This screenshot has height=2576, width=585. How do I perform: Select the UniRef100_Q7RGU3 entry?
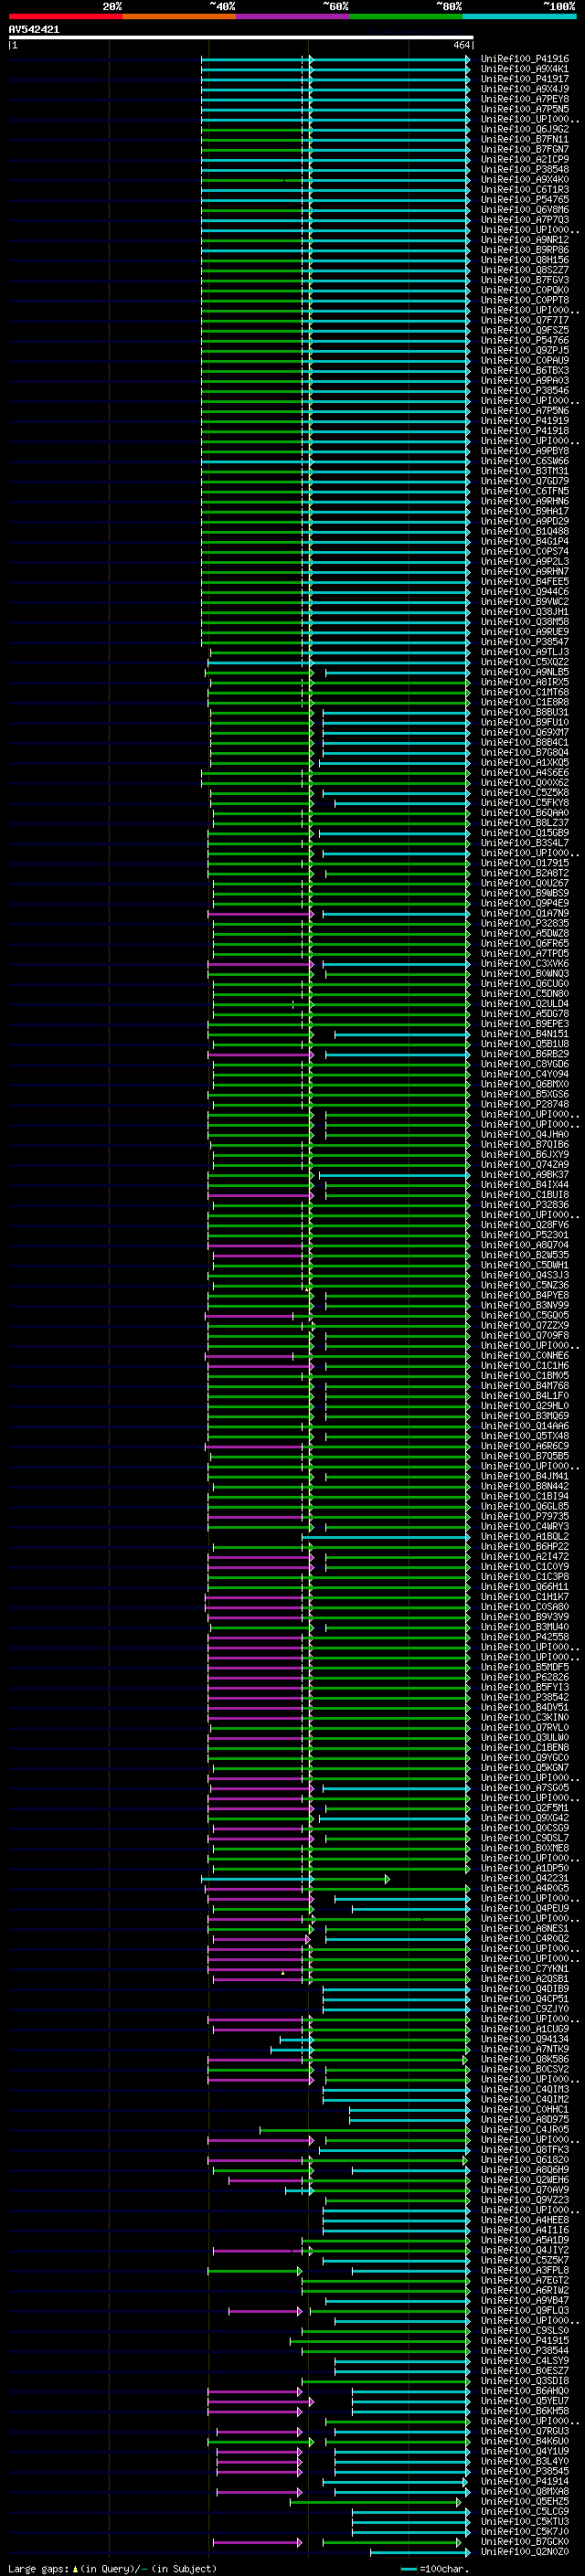coord(525,2431)
